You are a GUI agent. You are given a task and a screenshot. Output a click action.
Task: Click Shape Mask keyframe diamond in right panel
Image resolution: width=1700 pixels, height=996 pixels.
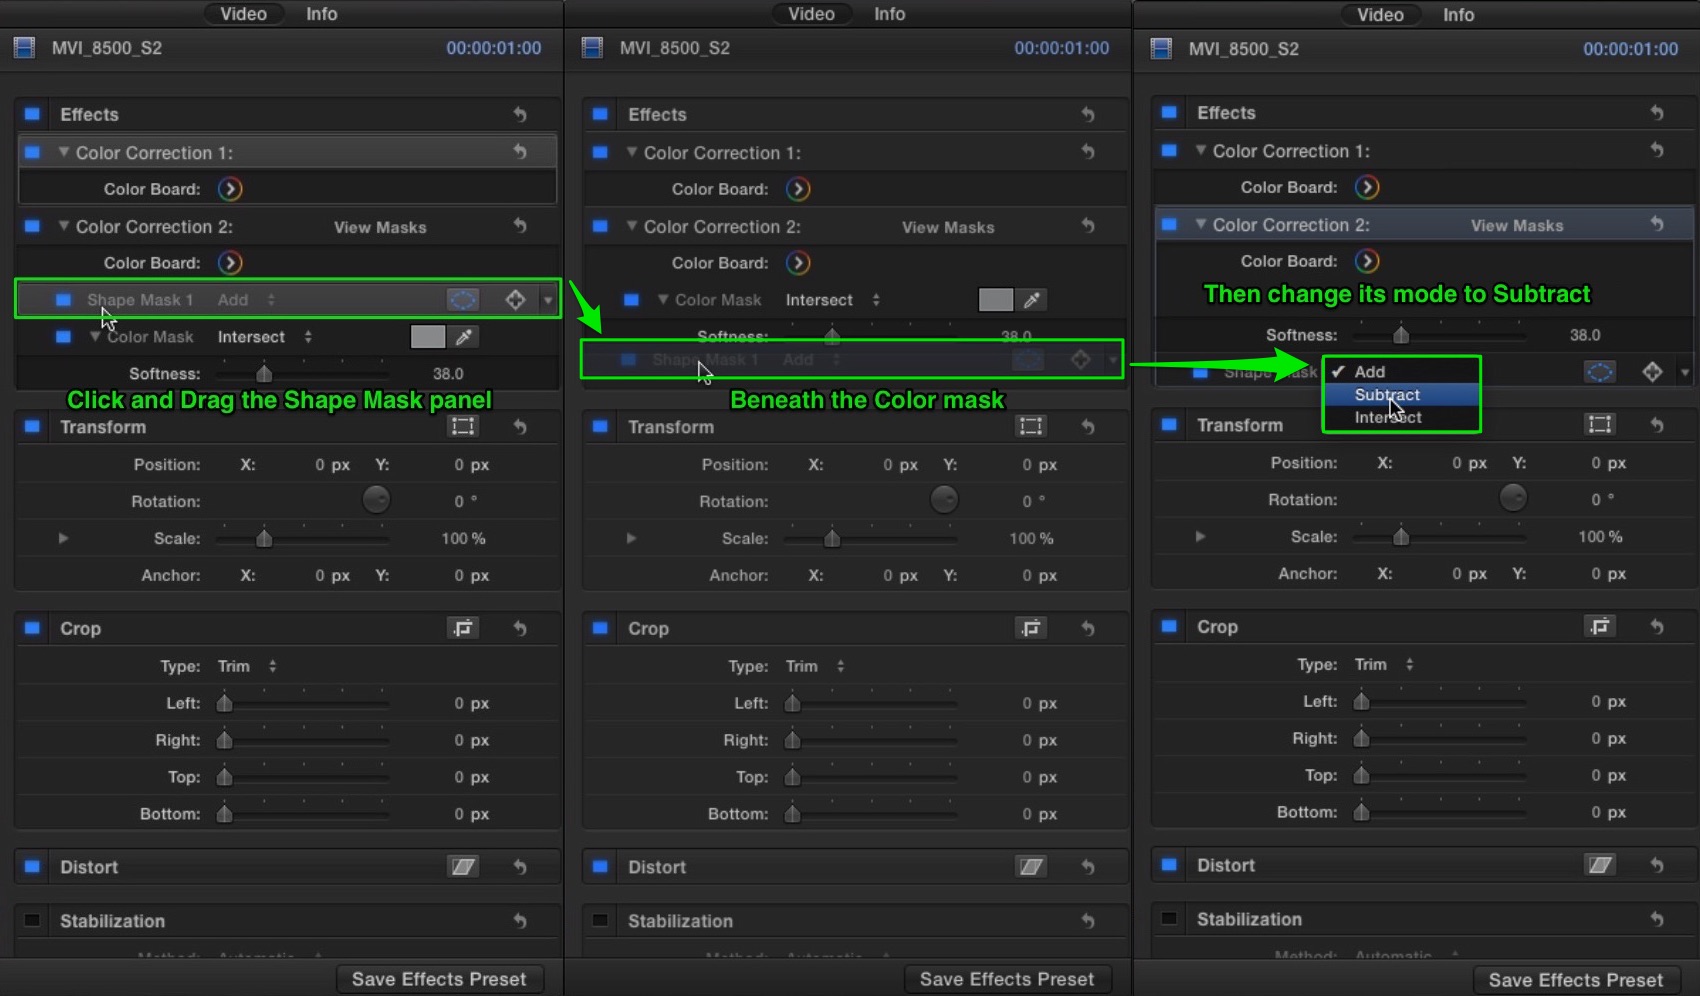(1652, 372)
